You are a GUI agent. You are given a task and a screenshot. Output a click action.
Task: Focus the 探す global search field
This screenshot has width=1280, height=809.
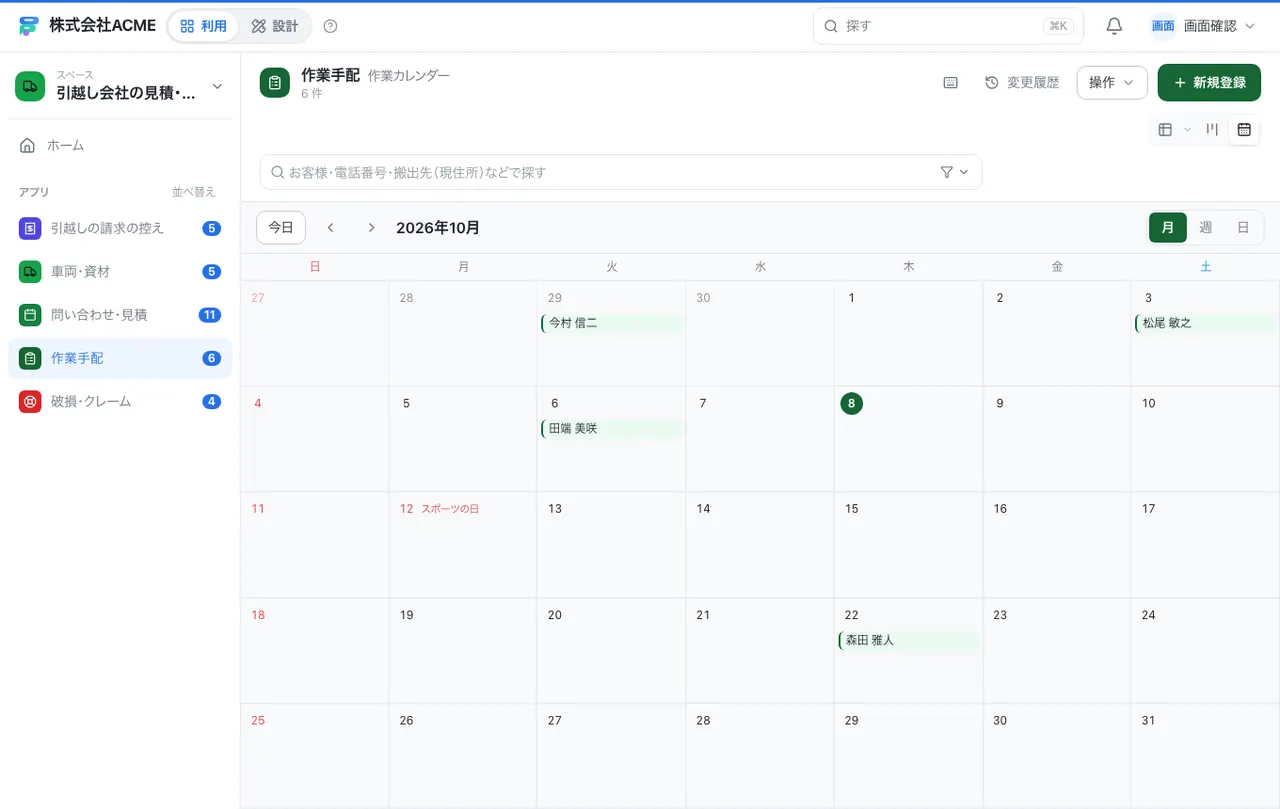coord(948,26)
